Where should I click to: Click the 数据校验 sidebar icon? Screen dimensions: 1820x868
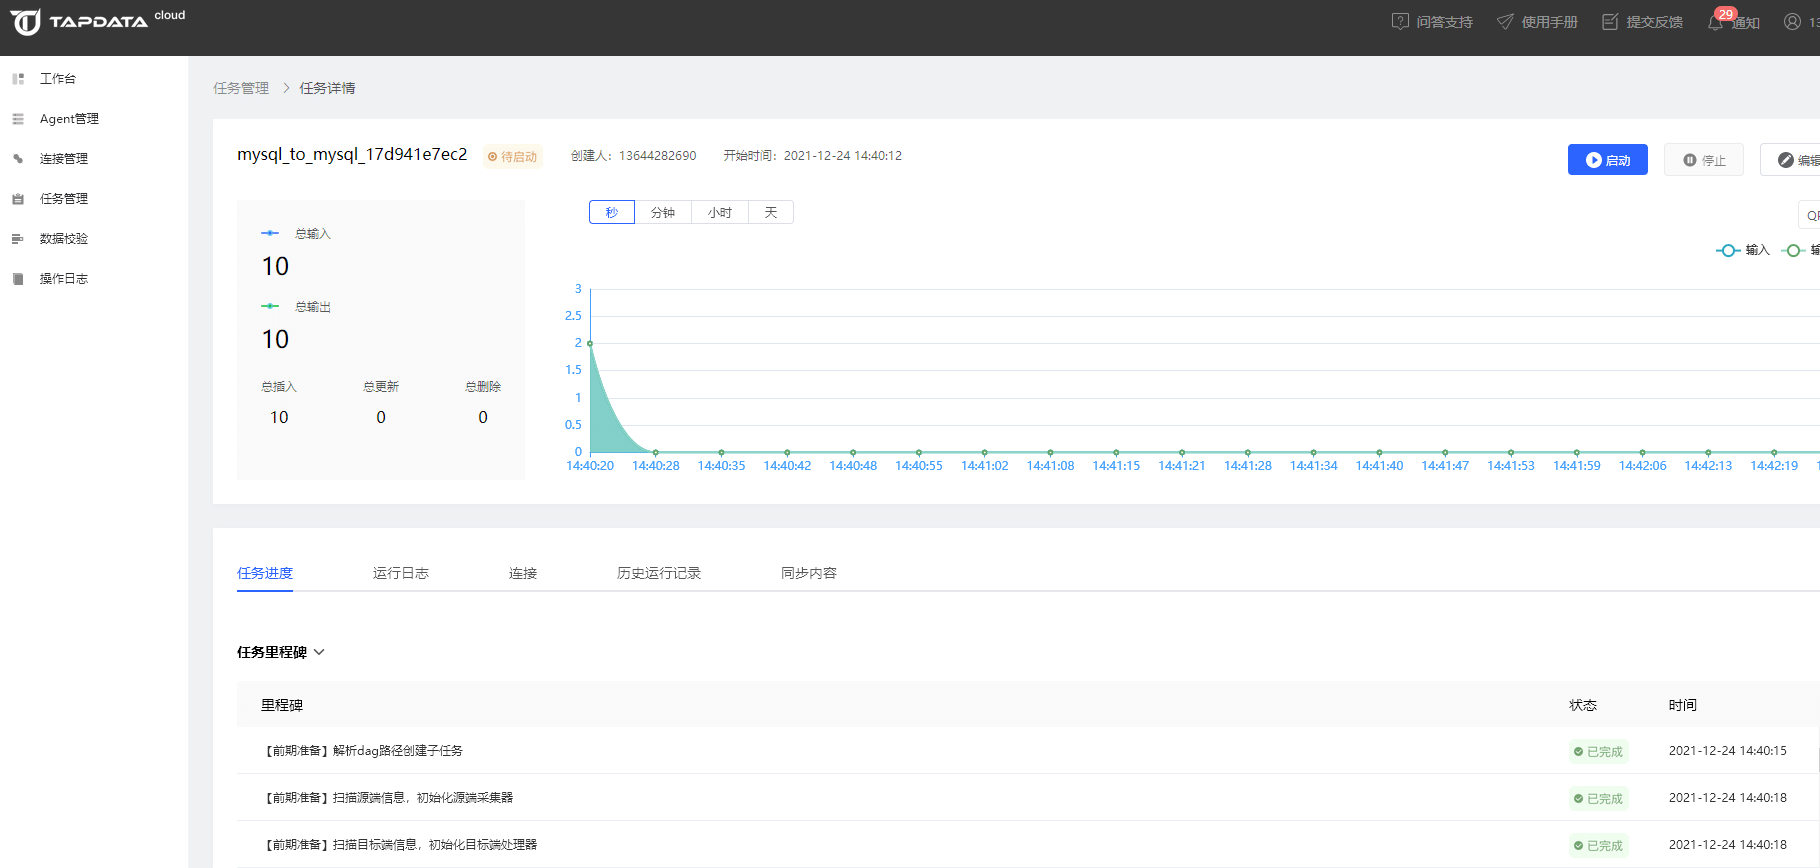(x=18, y=239)
